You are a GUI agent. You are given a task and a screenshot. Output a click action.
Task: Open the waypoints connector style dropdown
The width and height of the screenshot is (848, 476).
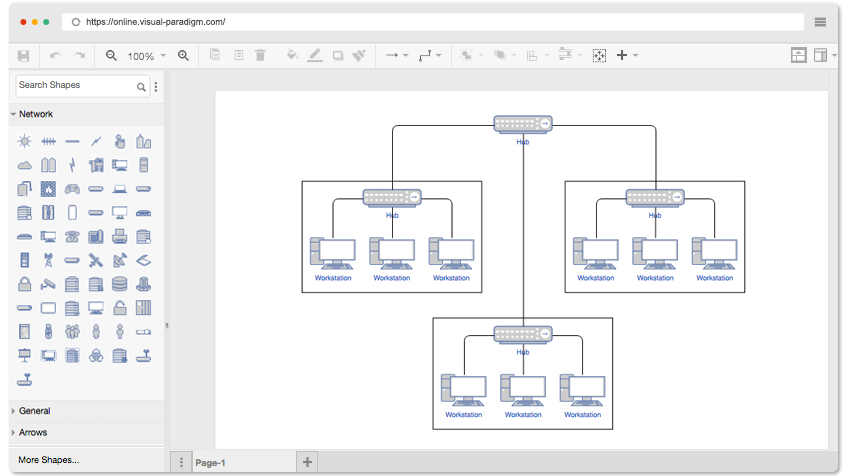point(430,55)
